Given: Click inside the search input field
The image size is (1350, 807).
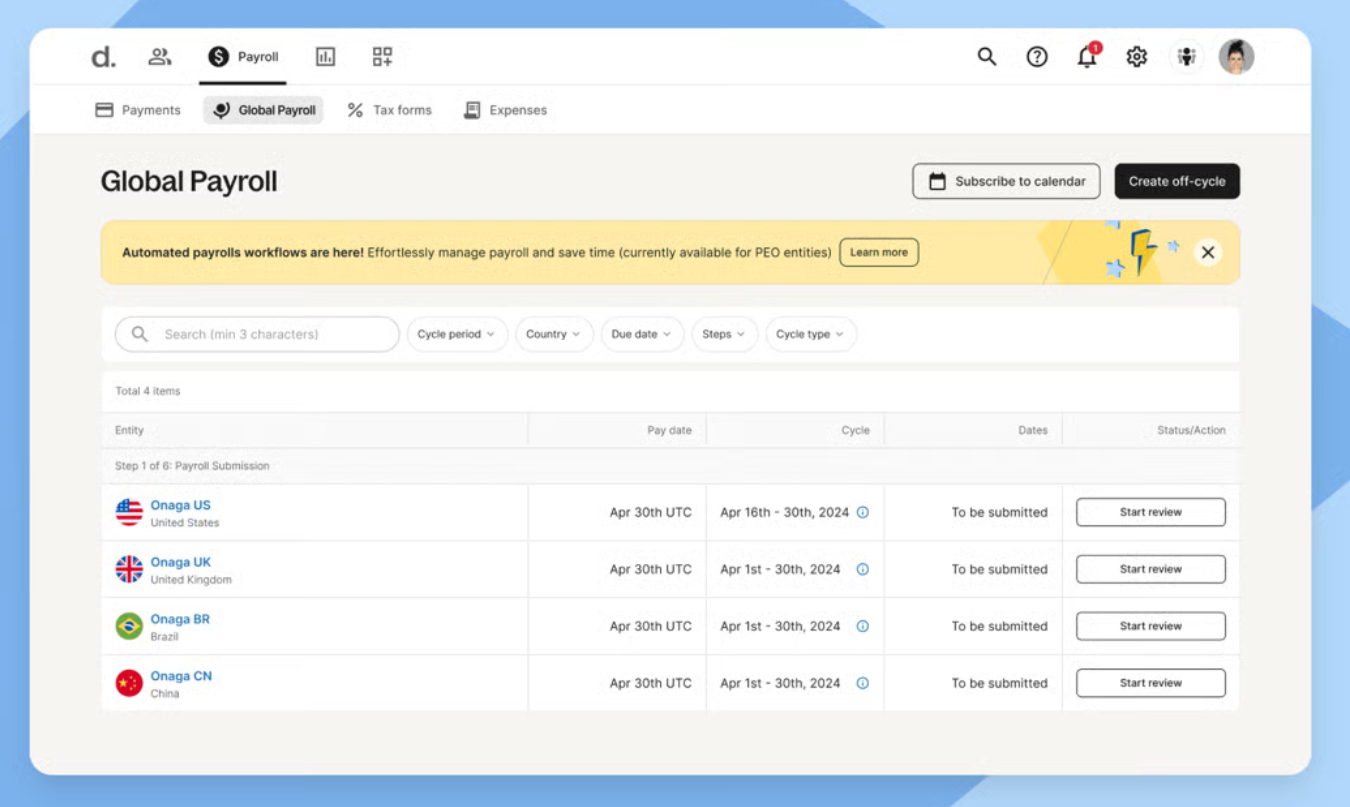Looking at the screenshot, I should (256, 334).
